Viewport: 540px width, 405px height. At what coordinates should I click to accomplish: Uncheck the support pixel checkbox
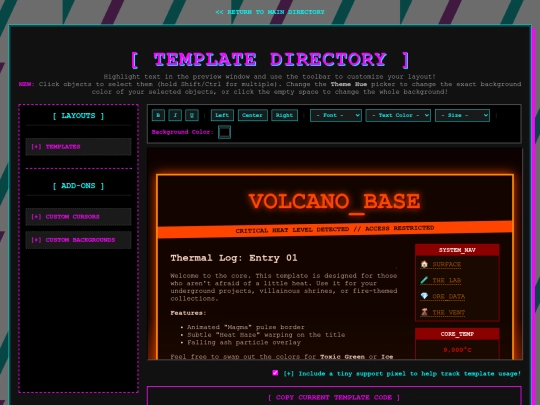click(x=275, y=373)
